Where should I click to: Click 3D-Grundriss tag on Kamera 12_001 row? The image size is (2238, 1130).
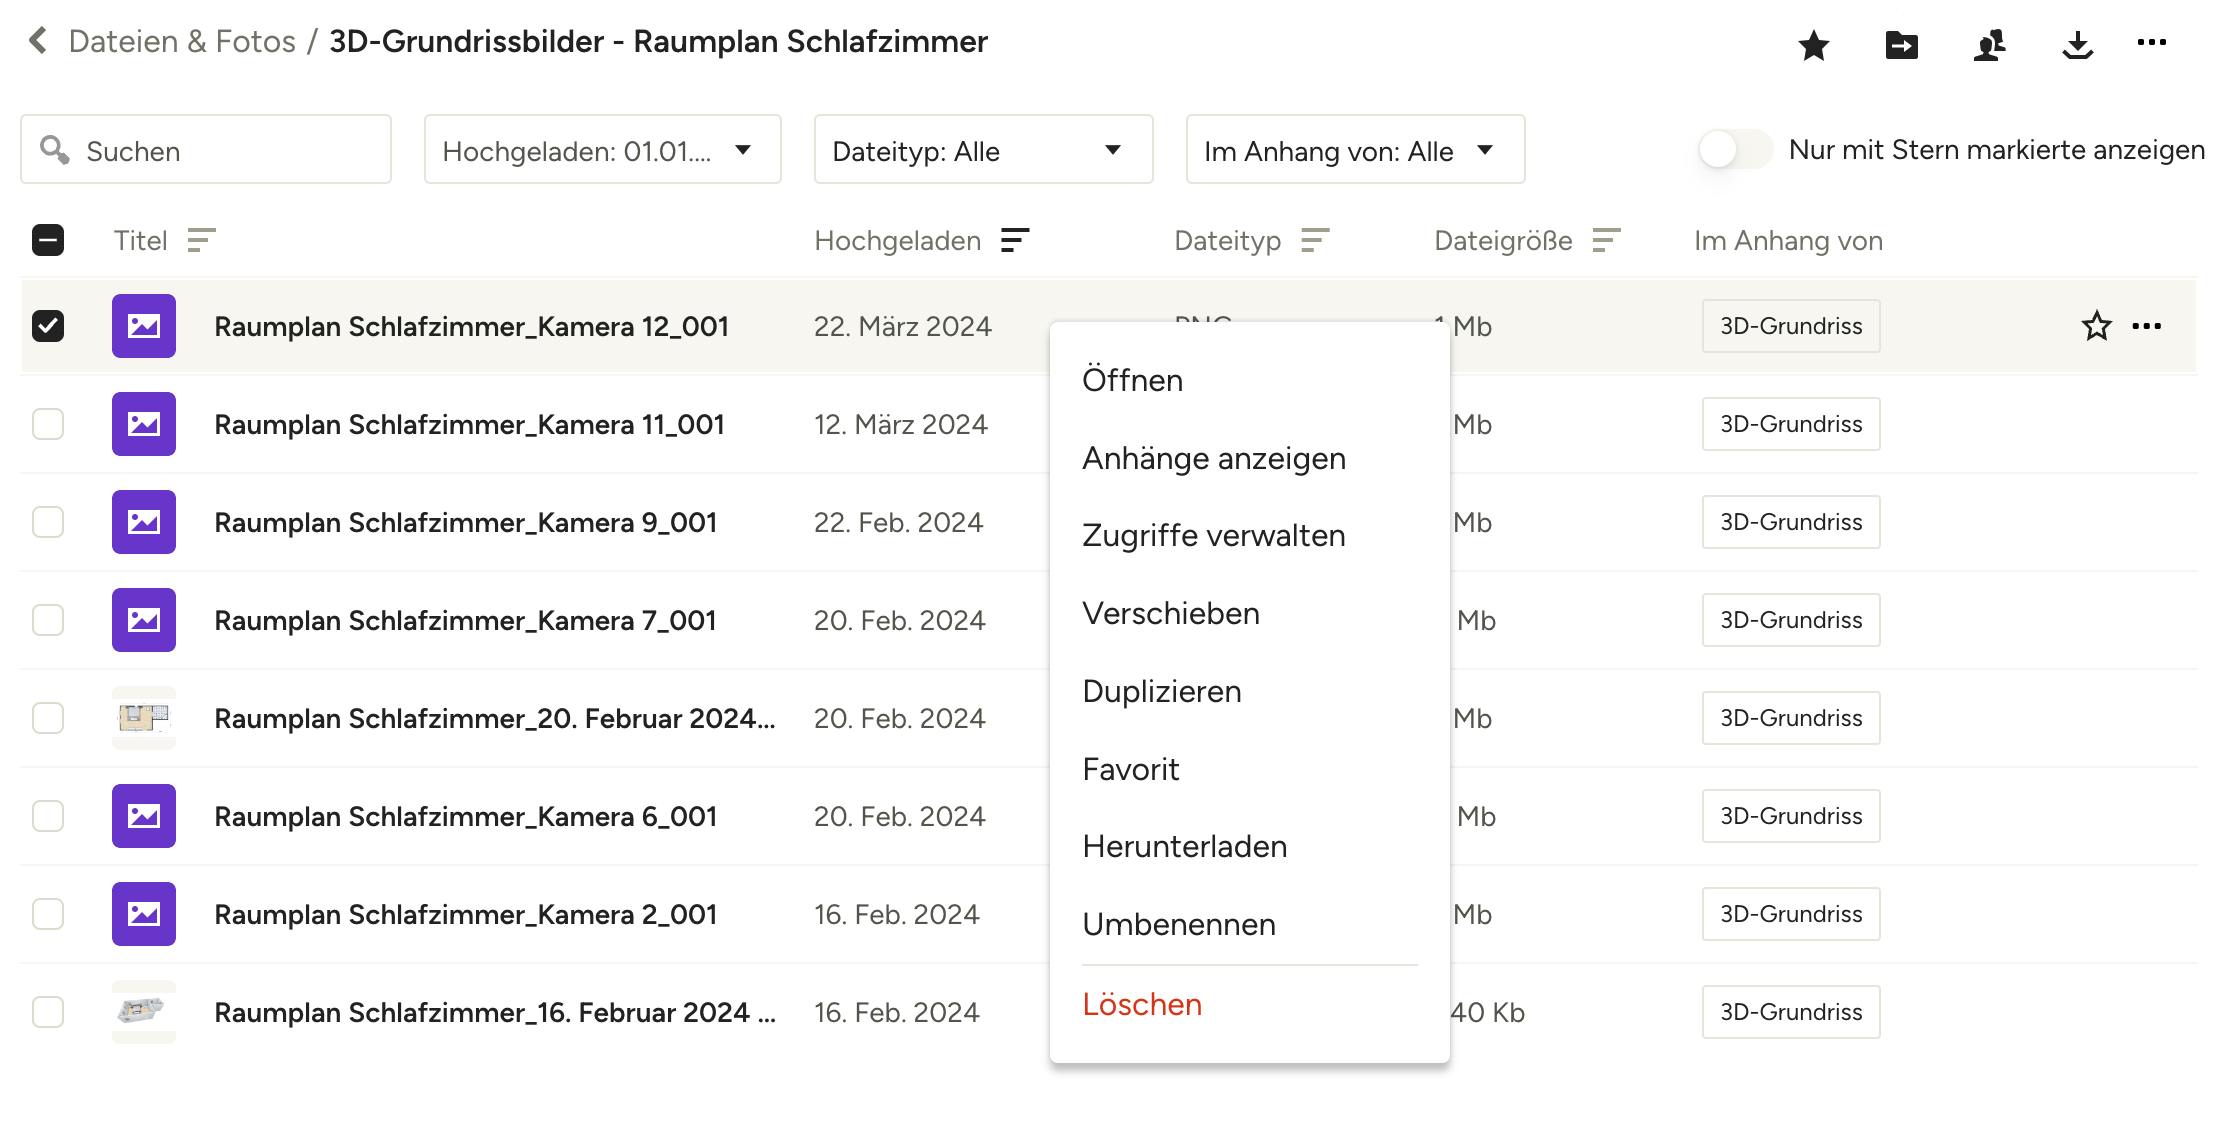(x=1791, y=326)
